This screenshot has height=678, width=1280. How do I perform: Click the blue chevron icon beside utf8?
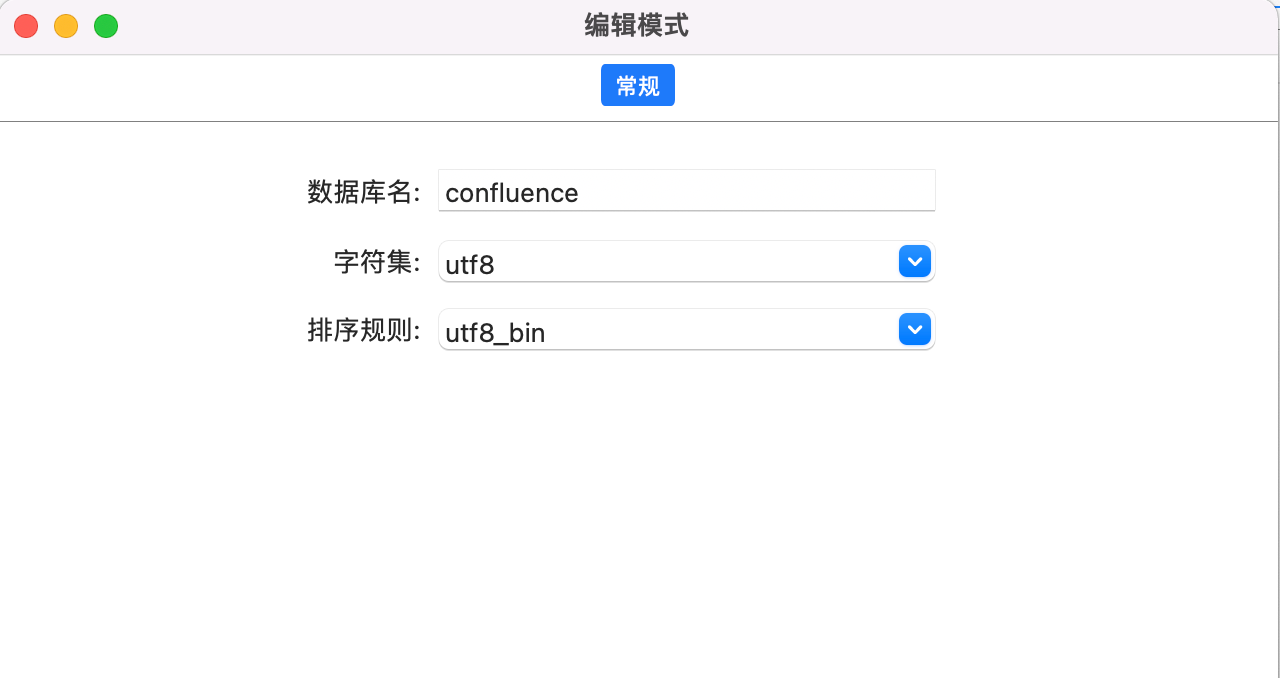point(914,261)
